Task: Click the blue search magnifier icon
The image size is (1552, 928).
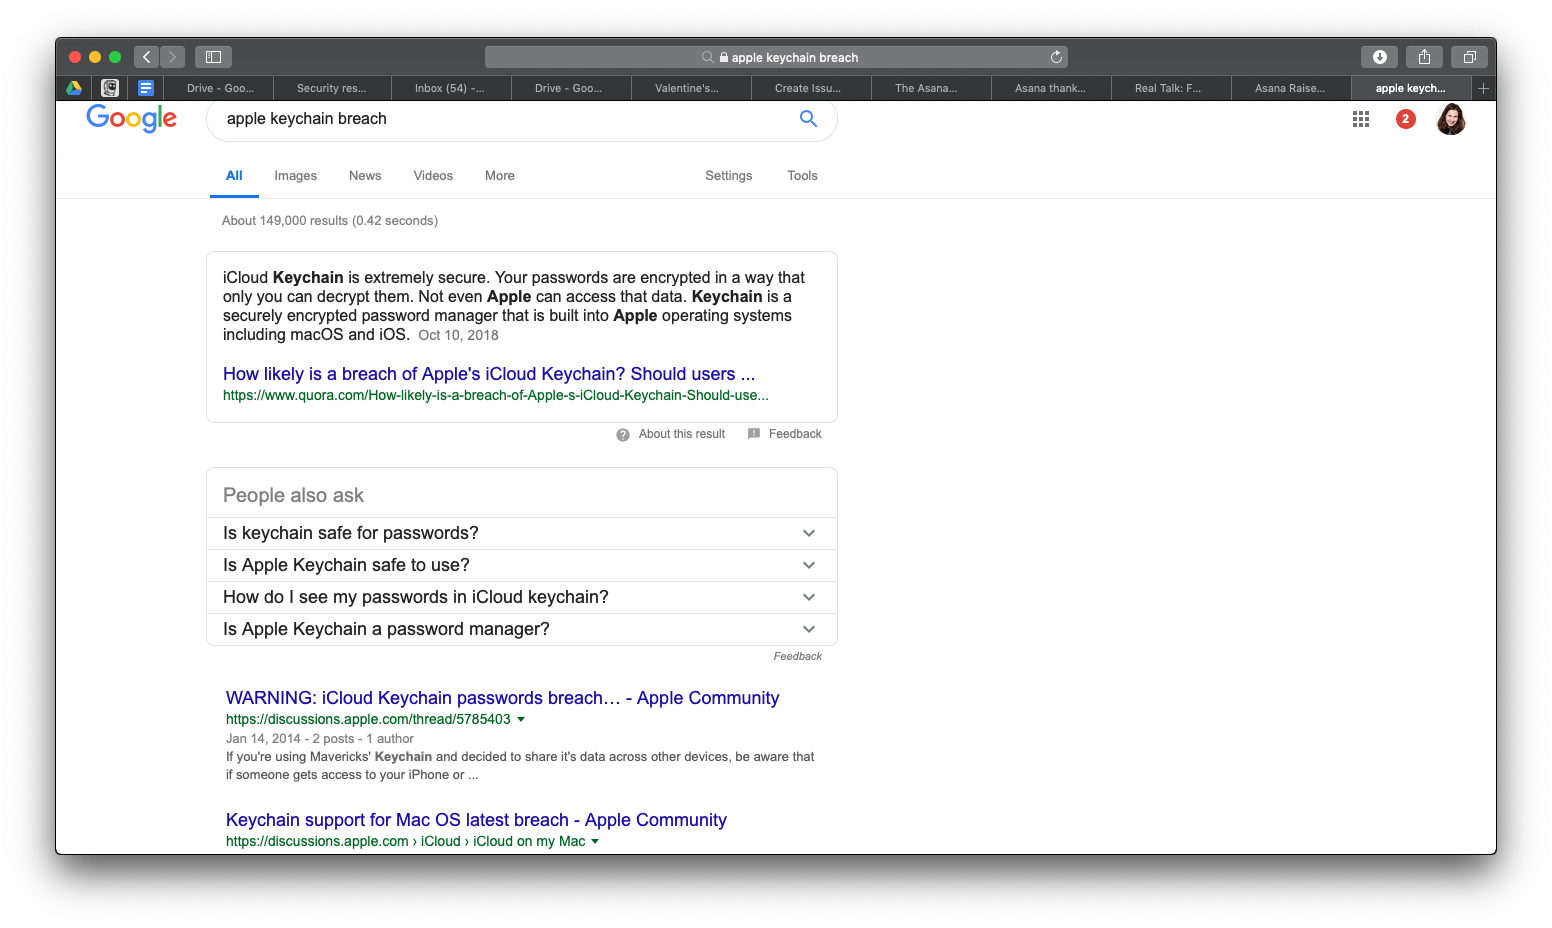Action: (808, 119)
